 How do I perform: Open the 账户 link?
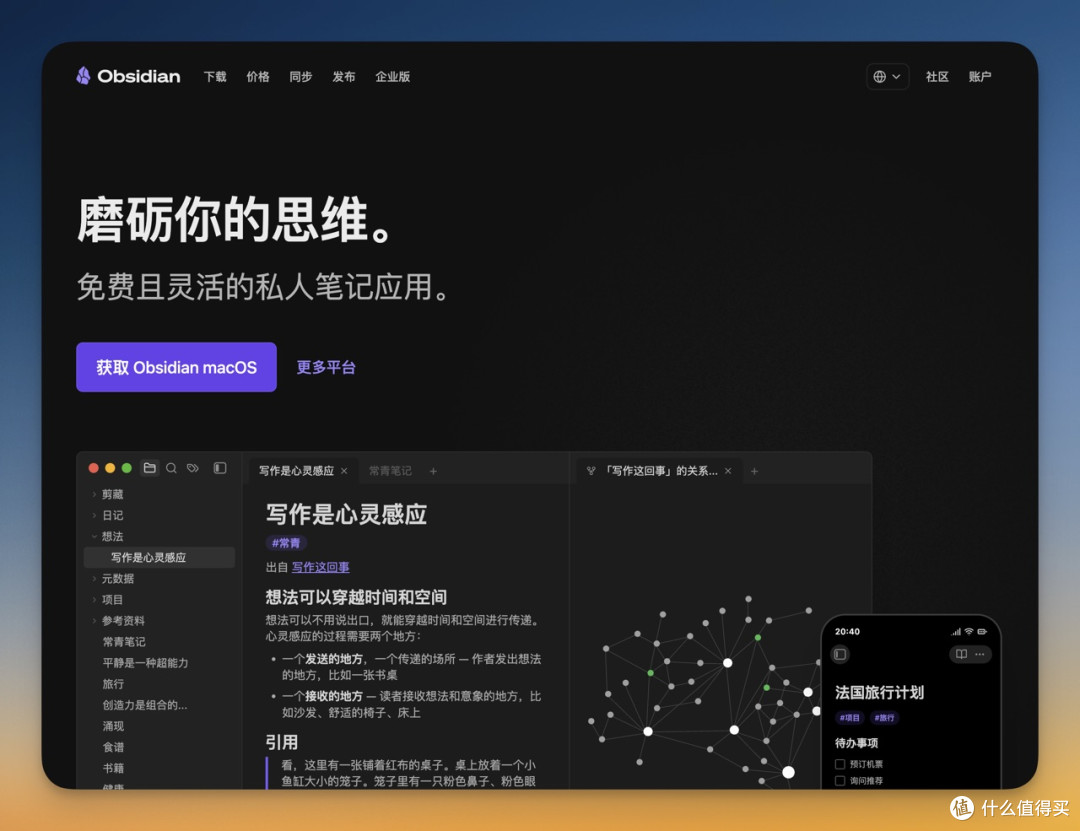[979, 76]
